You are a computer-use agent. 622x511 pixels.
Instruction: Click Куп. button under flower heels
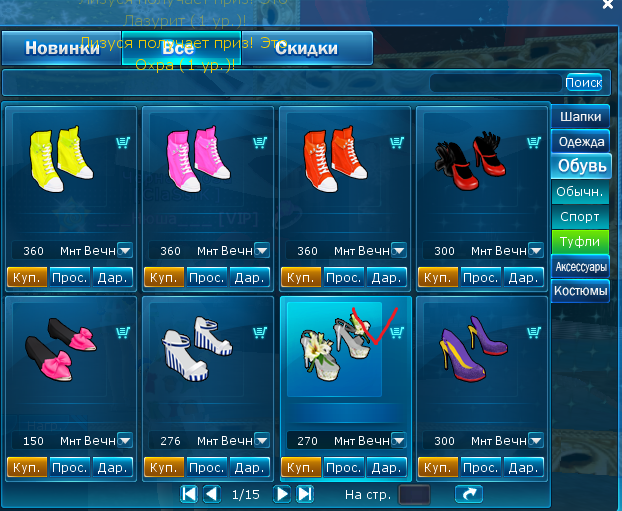(x=301, y=467)
